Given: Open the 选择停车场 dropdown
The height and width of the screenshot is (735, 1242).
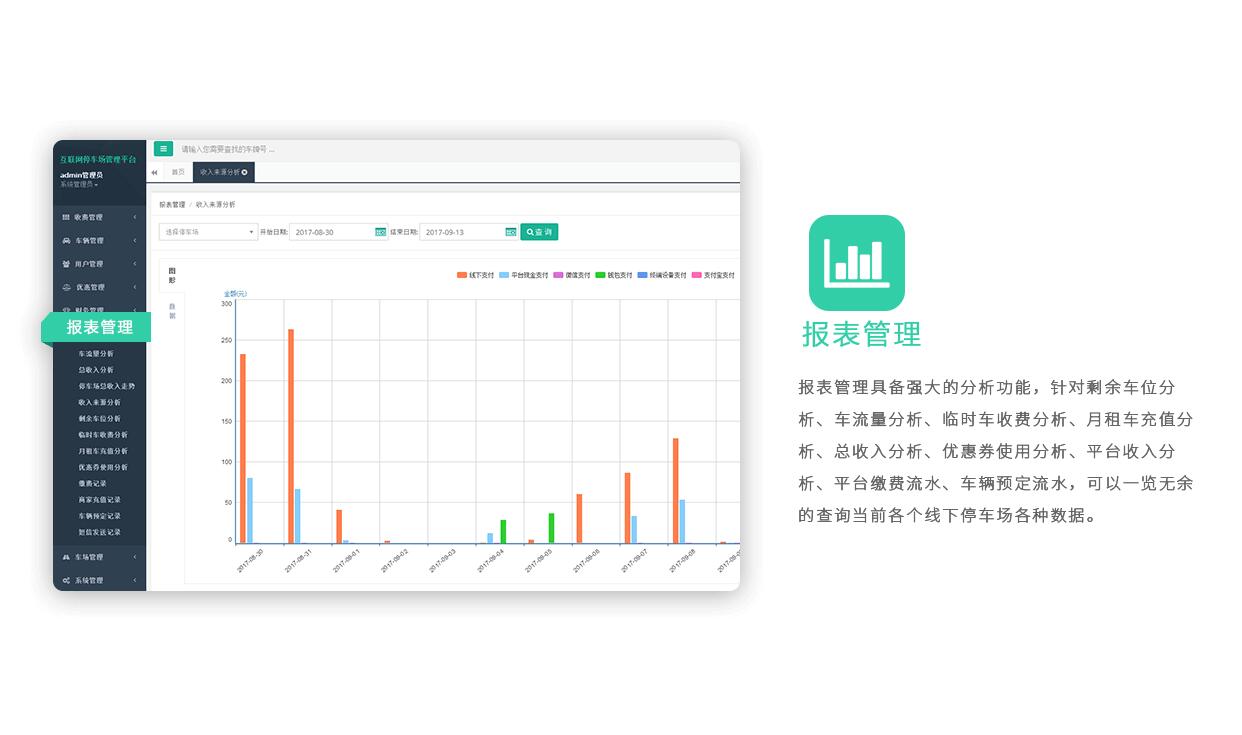Looking at the screenshot, I should click(208, 232).
